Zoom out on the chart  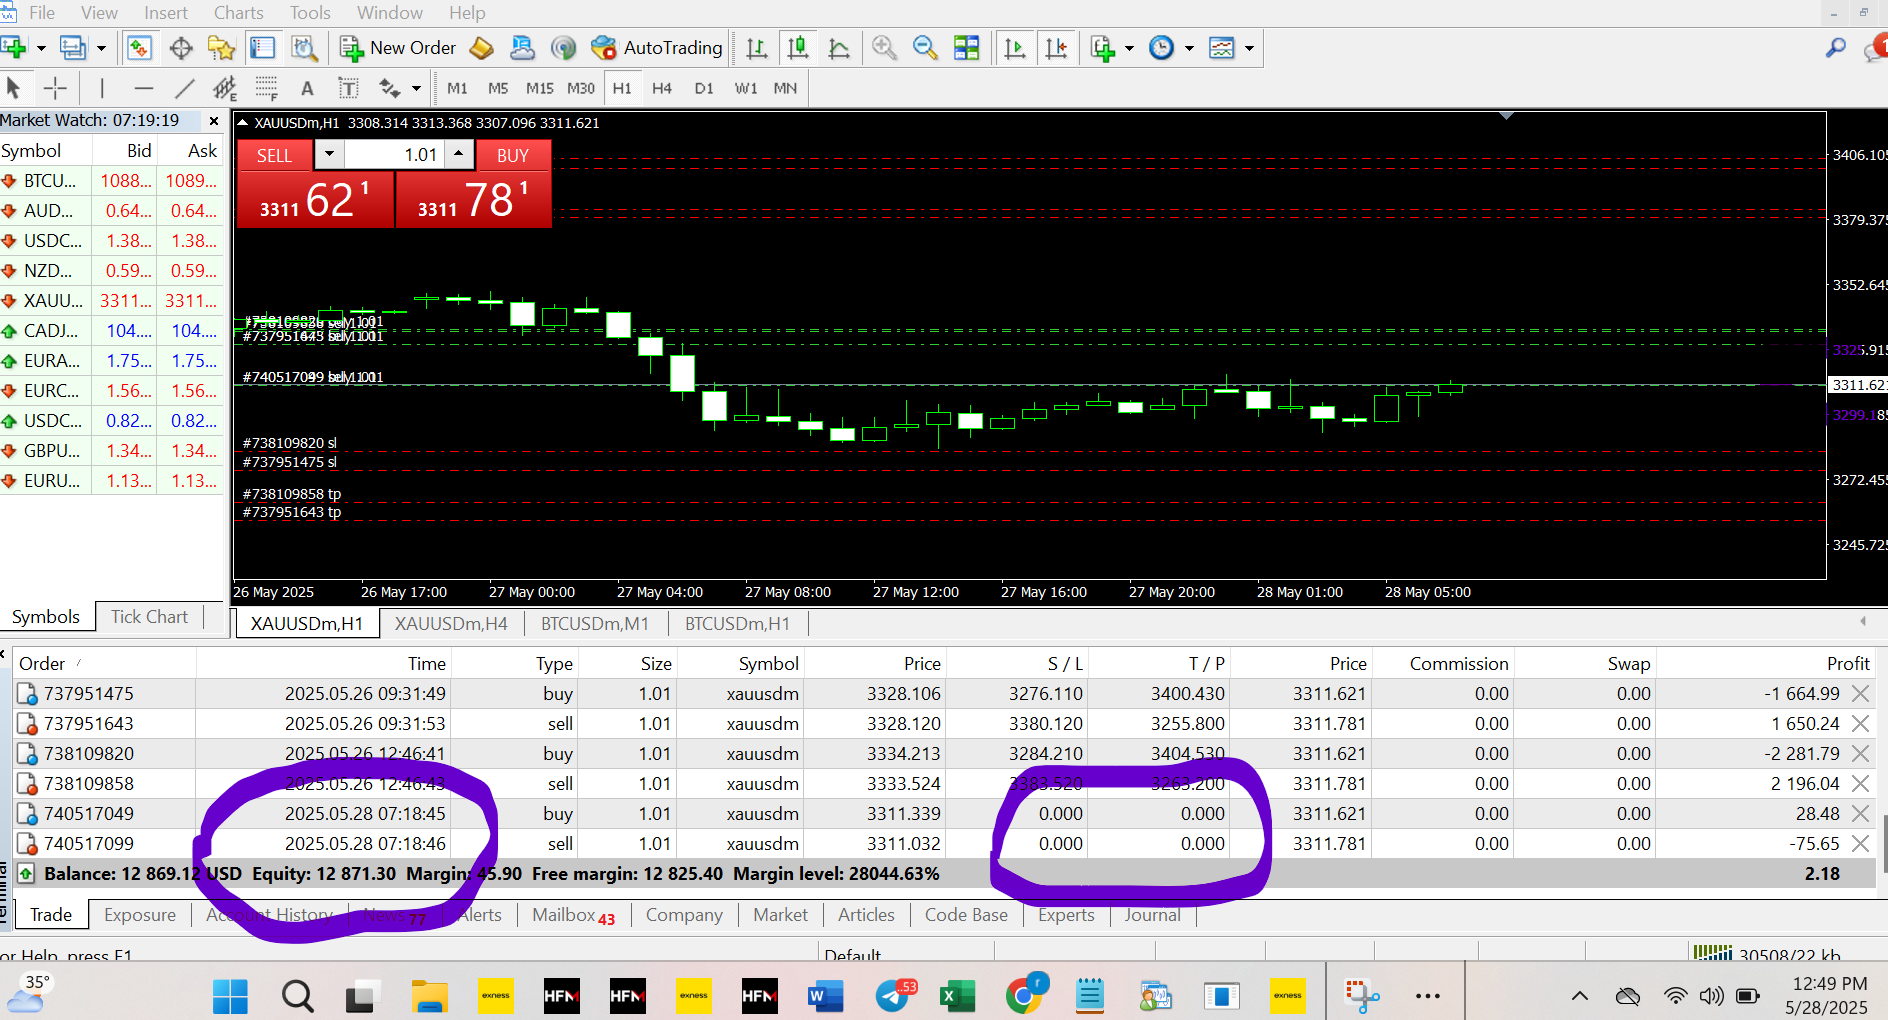925,47
